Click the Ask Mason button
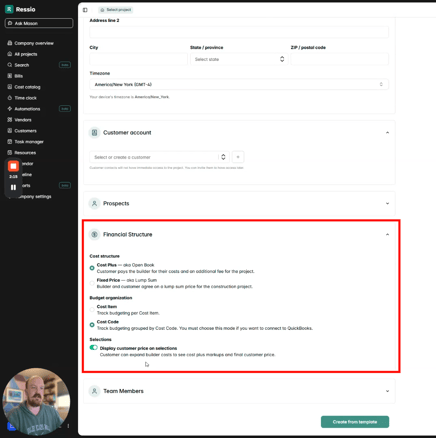 (39, 23)
